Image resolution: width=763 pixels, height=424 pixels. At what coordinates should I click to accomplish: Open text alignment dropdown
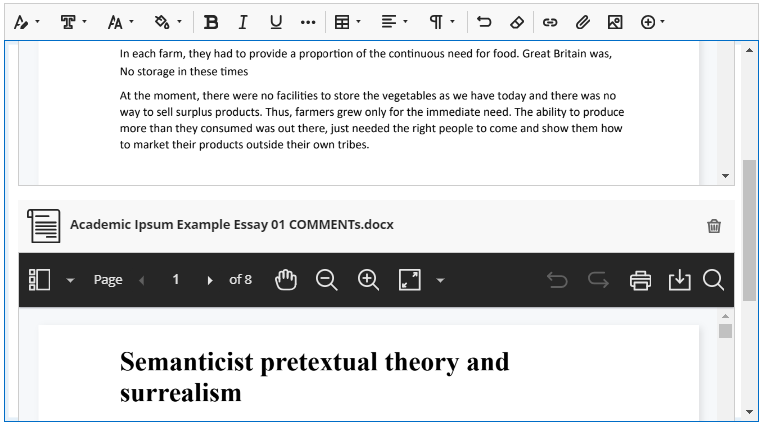(395, 21)
